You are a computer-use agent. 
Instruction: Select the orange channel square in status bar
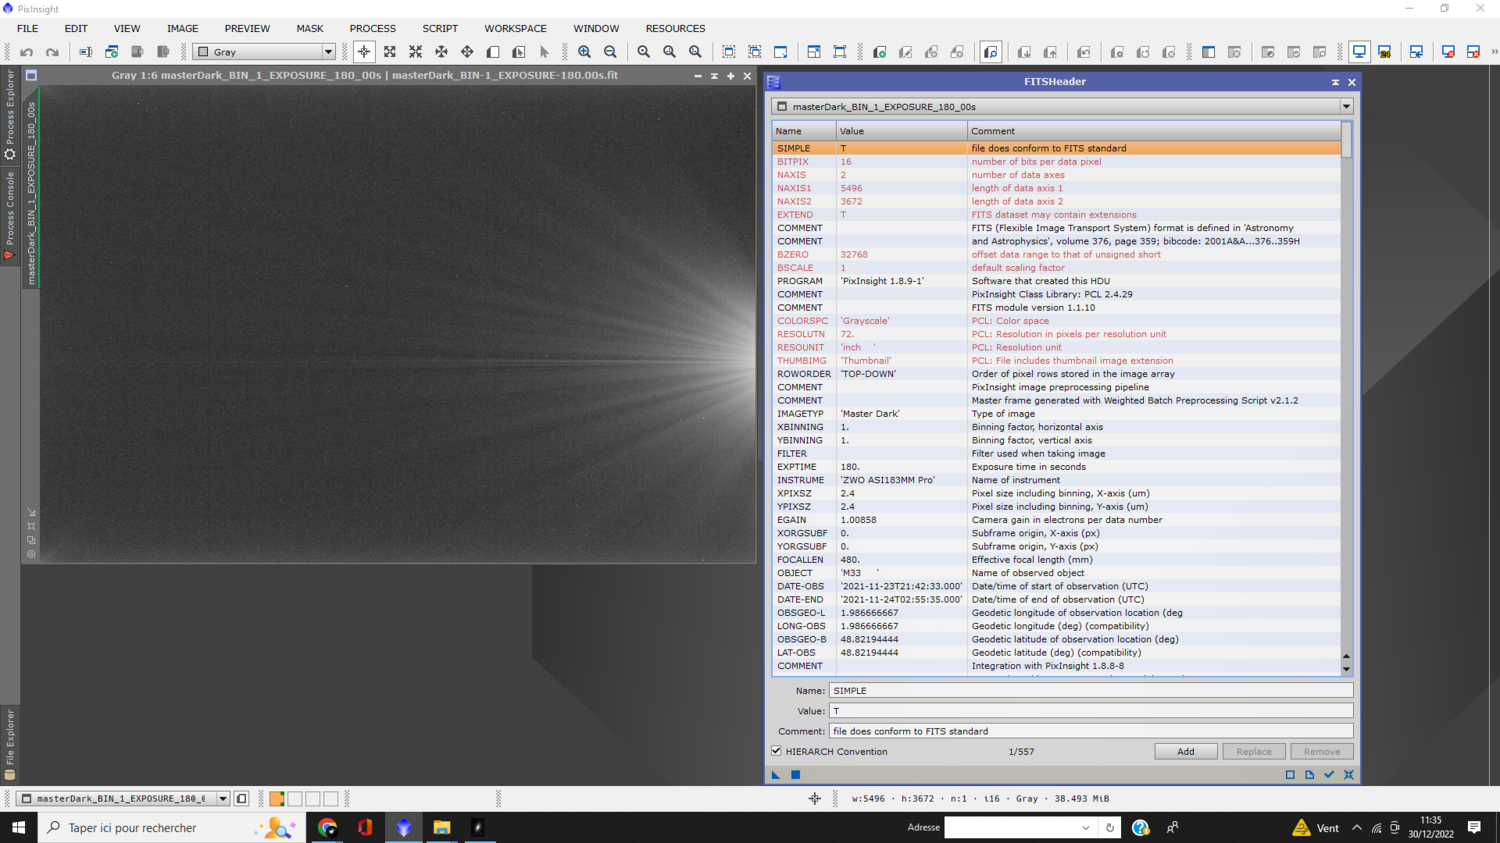tap(277, 799)
